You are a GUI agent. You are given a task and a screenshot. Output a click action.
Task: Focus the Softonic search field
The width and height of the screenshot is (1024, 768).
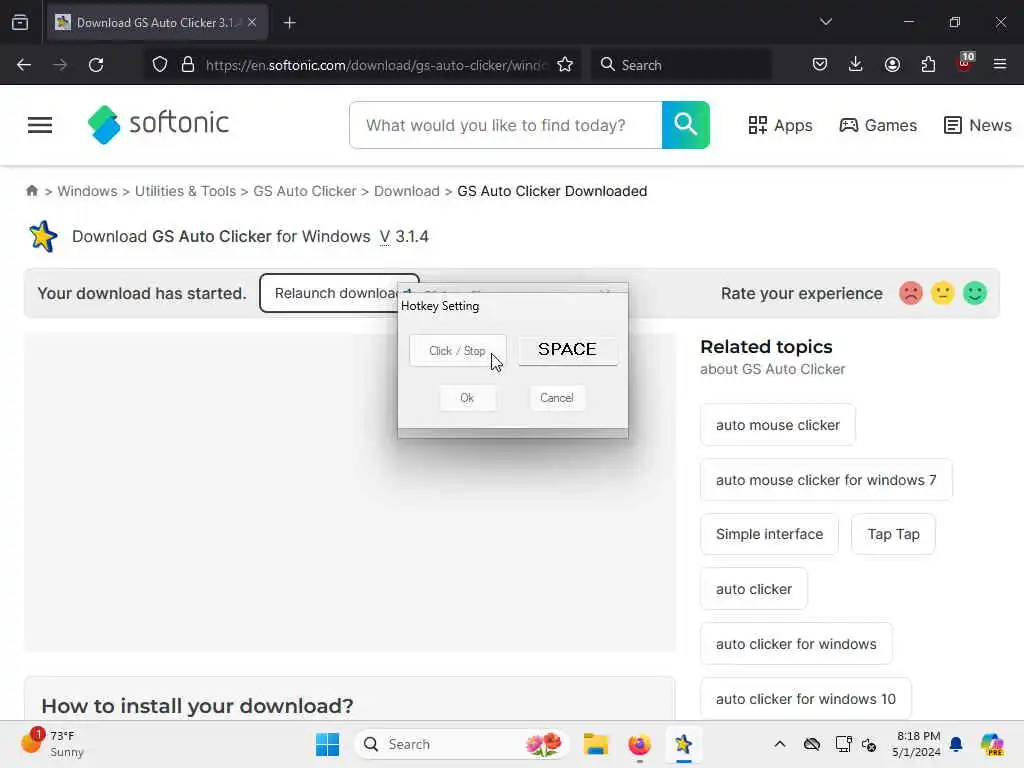pos(506,125)
